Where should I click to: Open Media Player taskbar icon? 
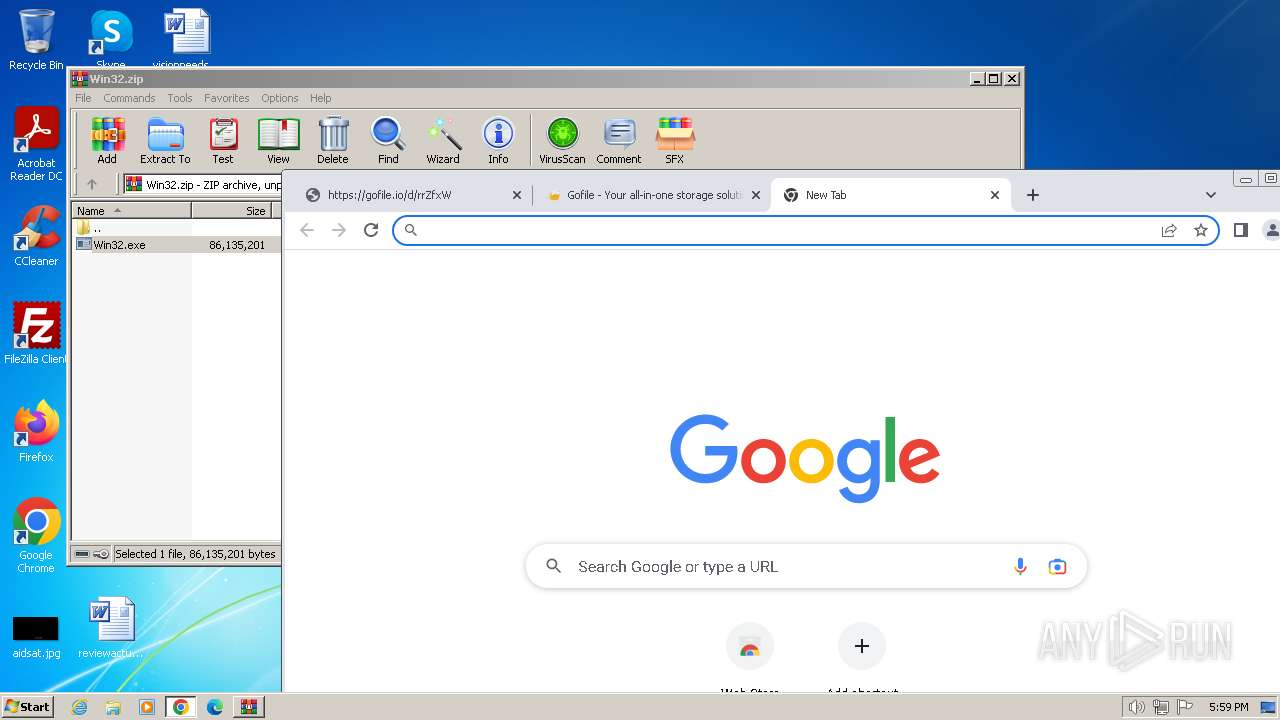coord(147,707)
